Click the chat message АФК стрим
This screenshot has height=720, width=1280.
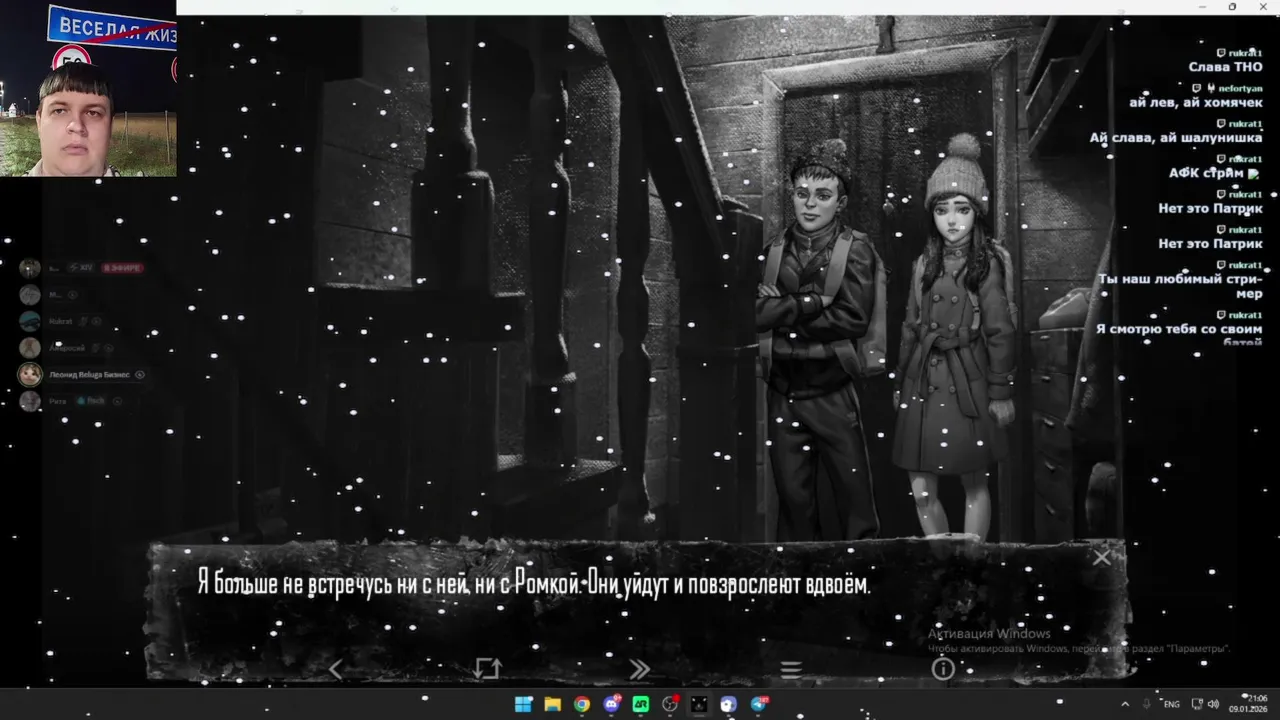click(1214, 173)
